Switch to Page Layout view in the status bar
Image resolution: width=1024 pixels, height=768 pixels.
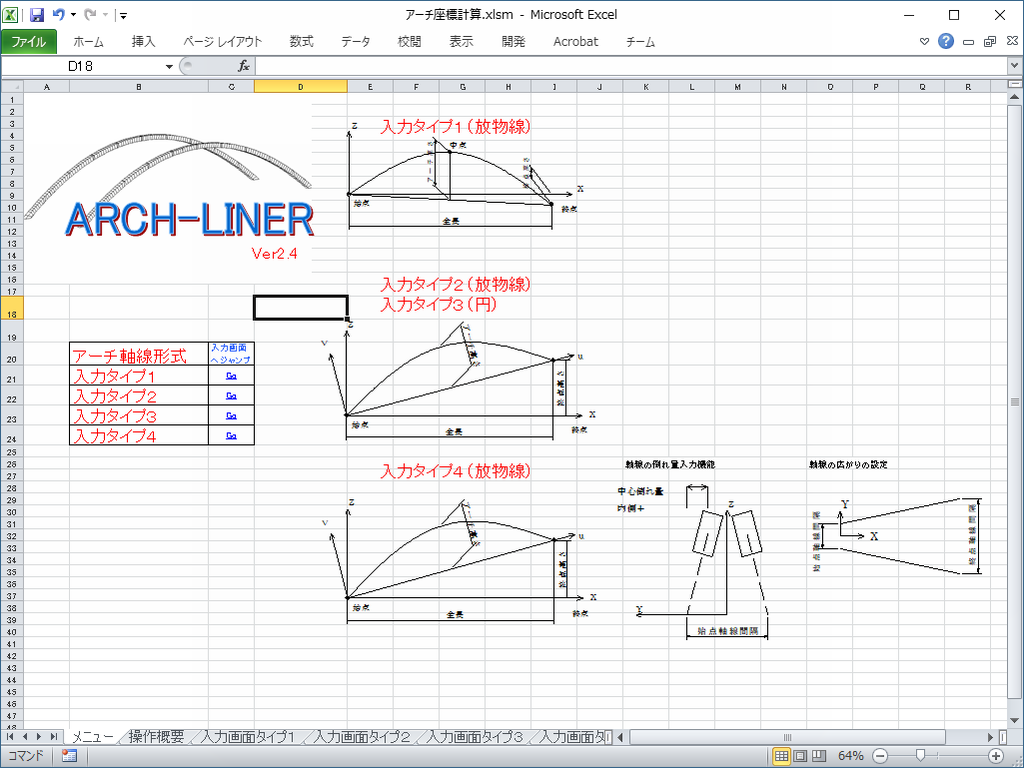coord(800,755)
